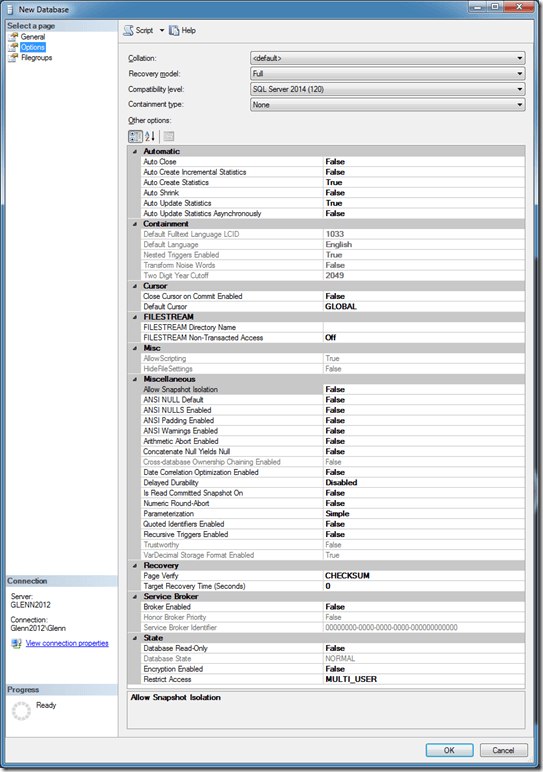Open the Help icon
This screenshot has height=772, width=543.
pos(174,31)
